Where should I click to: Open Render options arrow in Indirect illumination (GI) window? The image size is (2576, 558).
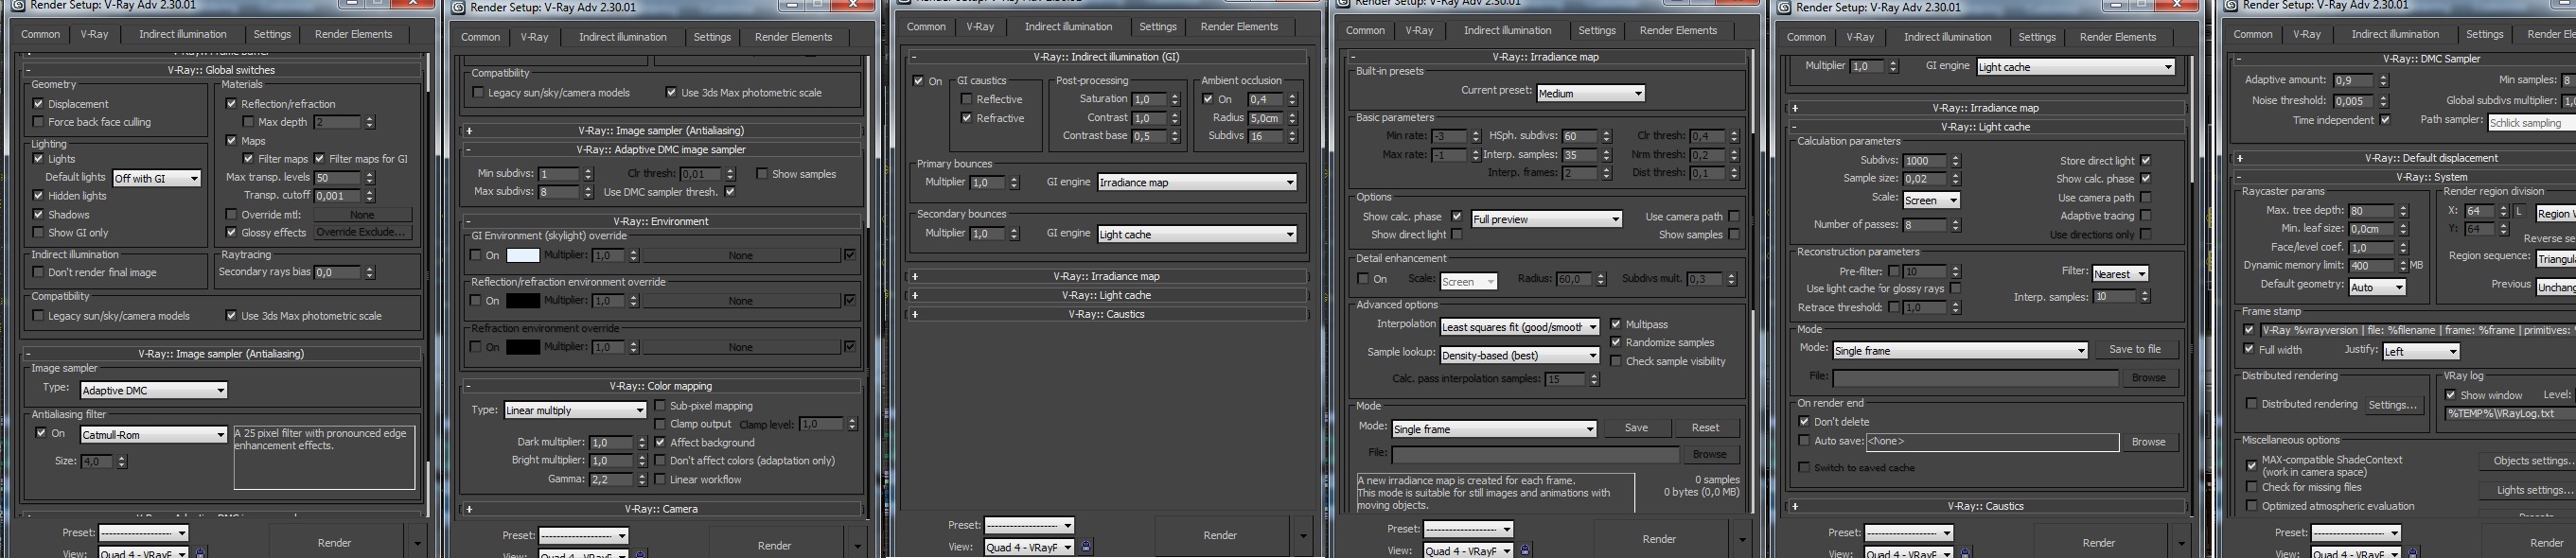point(1302,535)
